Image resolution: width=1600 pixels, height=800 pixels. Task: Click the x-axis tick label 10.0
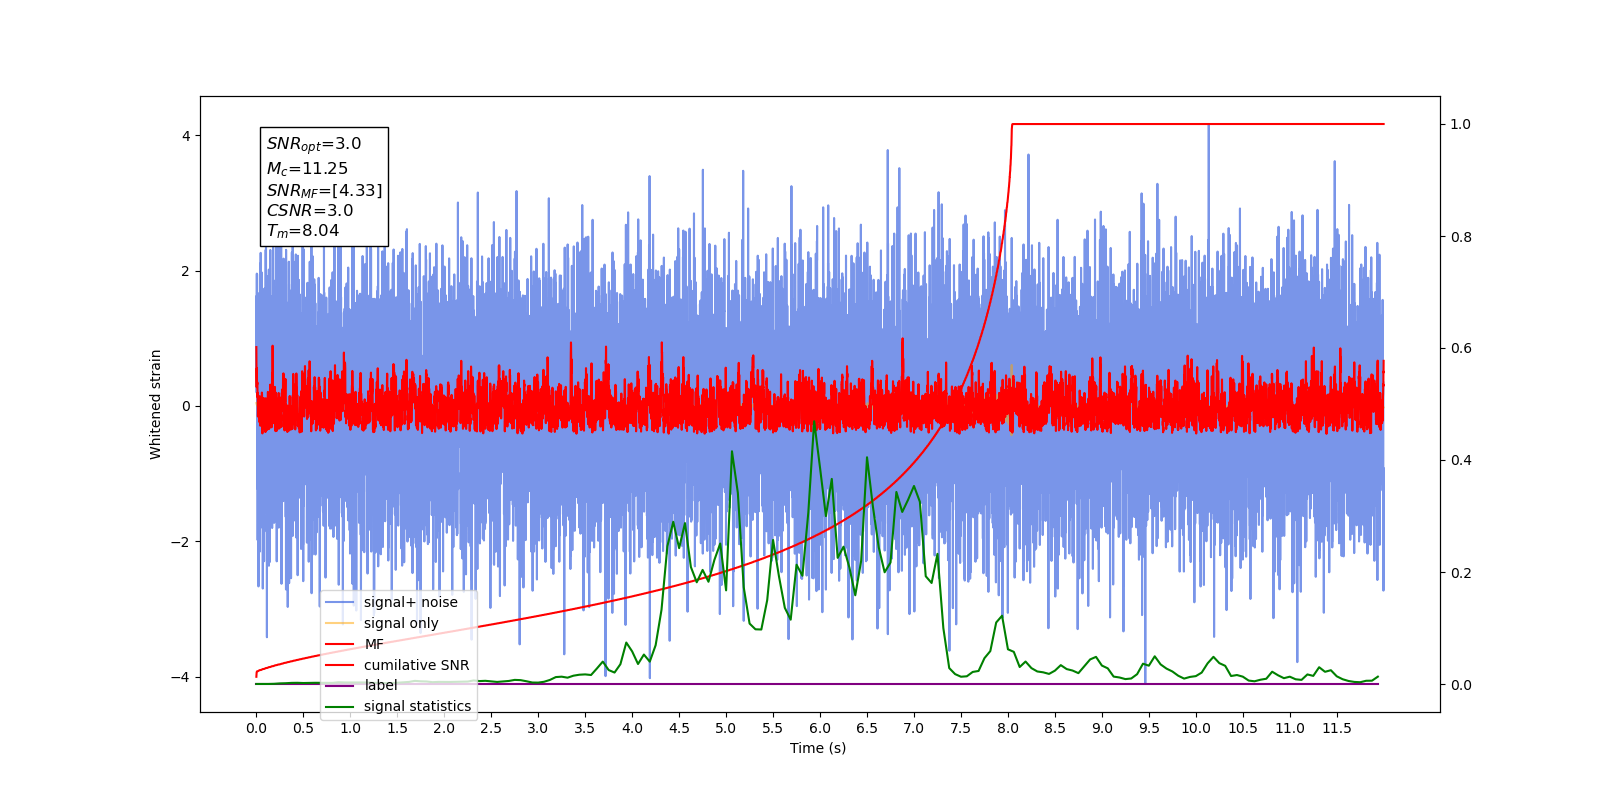(1196, 728)
